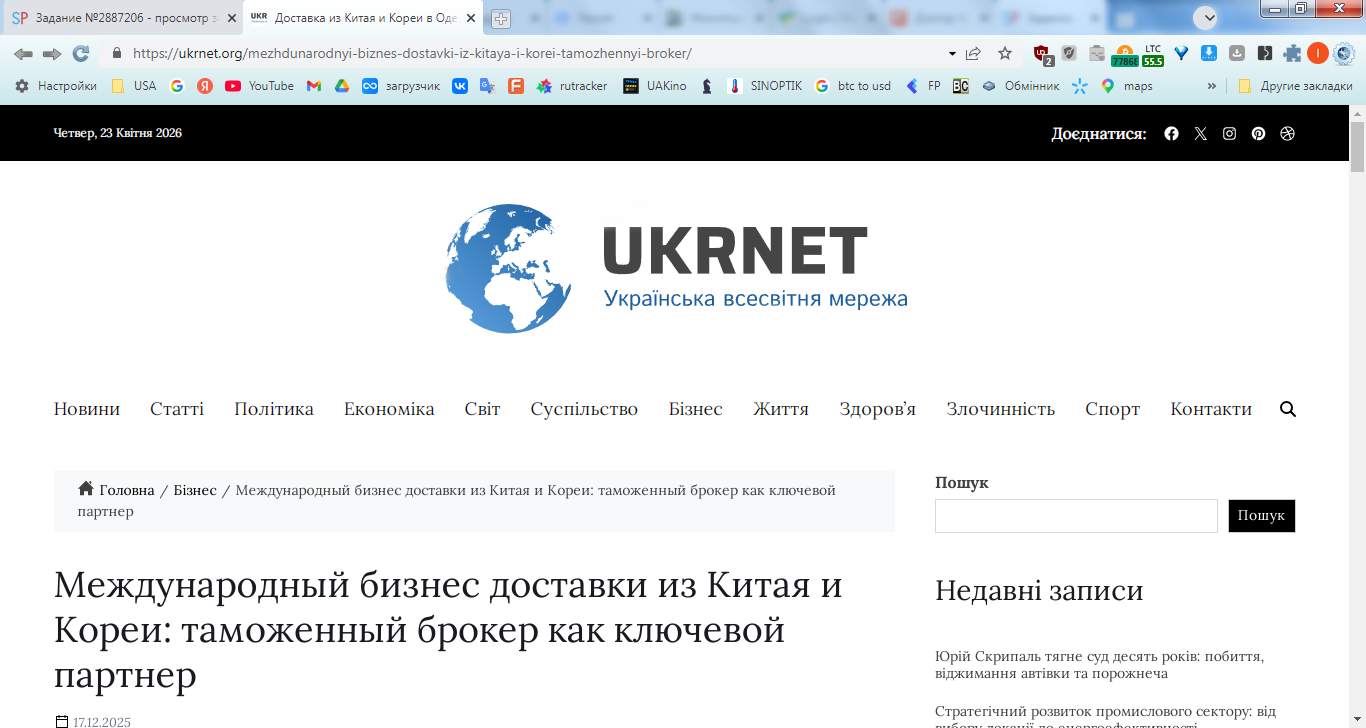1366x728 pixels.
Task: Focus the sidebar Пошук text field
Action: tap(1076, 516)
